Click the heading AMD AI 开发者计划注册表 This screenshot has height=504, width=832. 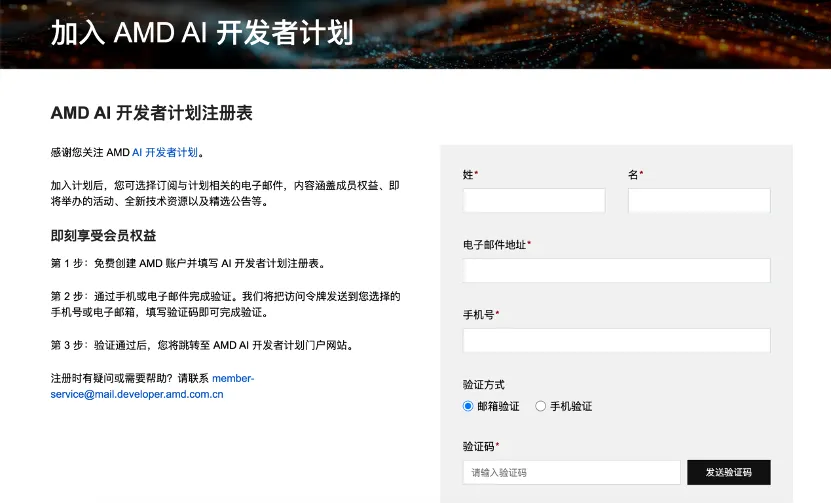point(151,113)
